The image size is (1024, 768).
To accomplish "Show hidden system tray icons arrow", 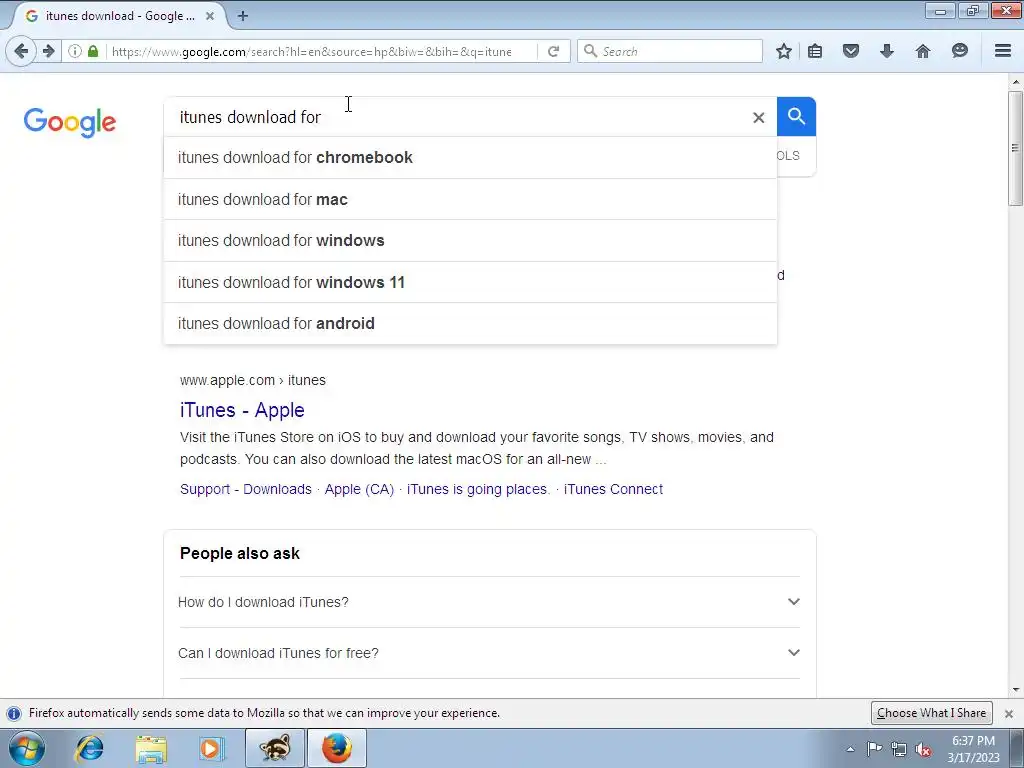I will (x=850, y=750).
